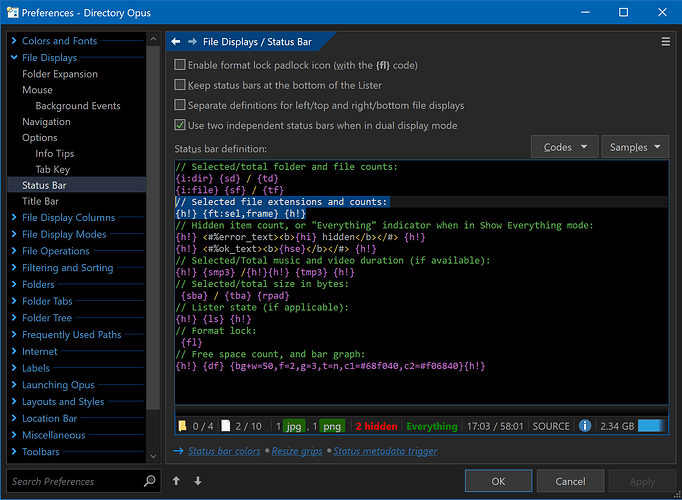Click '2 hidden' in status preview
Image resolution: width=682 pixels, height=500 pixels.
point(377,426)
